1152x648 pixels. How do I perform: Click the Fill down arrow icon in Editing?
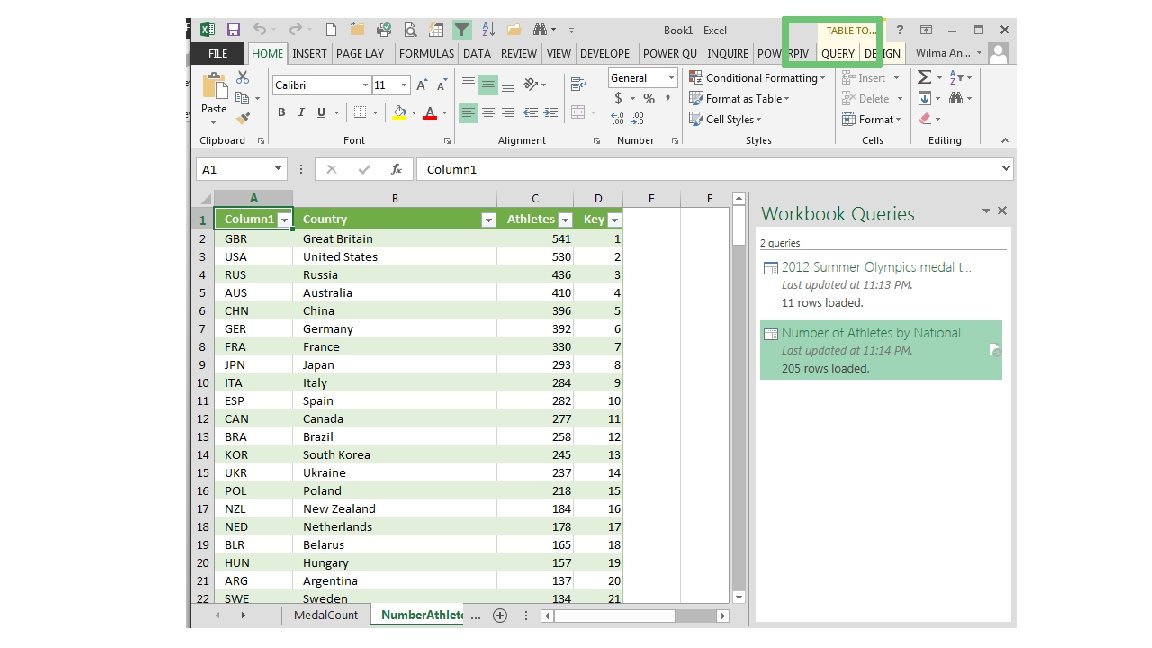pos(924,98)
